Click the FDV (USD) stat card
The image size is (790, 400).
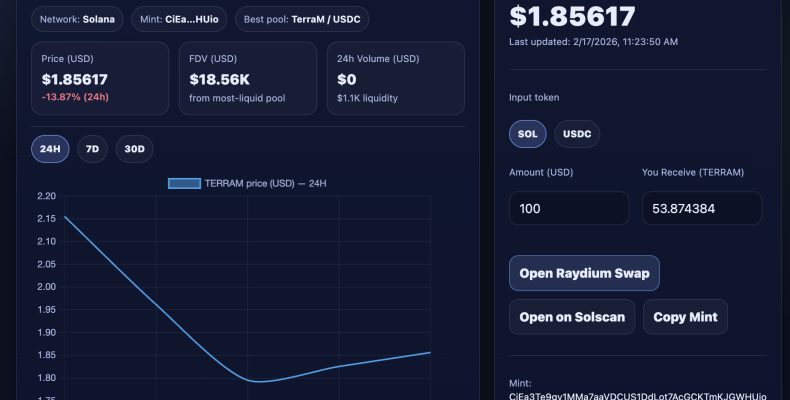click(x=248, y=78)
